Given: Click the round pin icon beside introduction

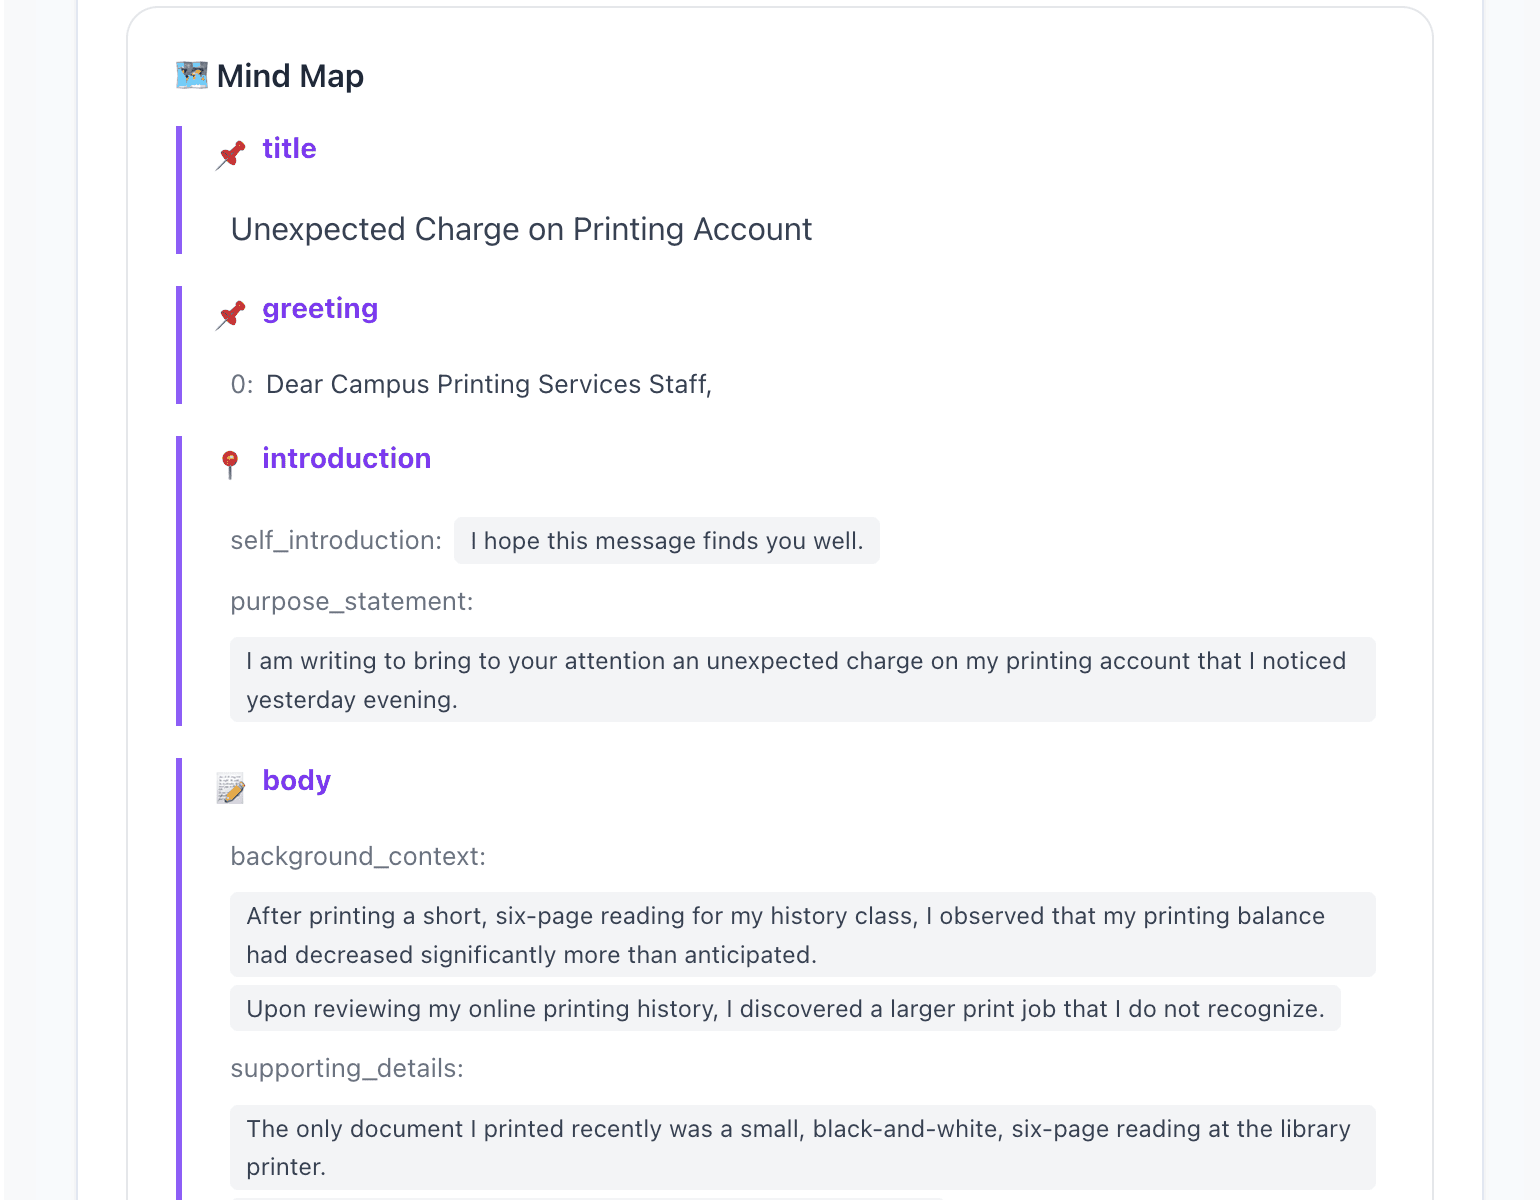Looking at the screenshot, I should (x=230, y=464).
